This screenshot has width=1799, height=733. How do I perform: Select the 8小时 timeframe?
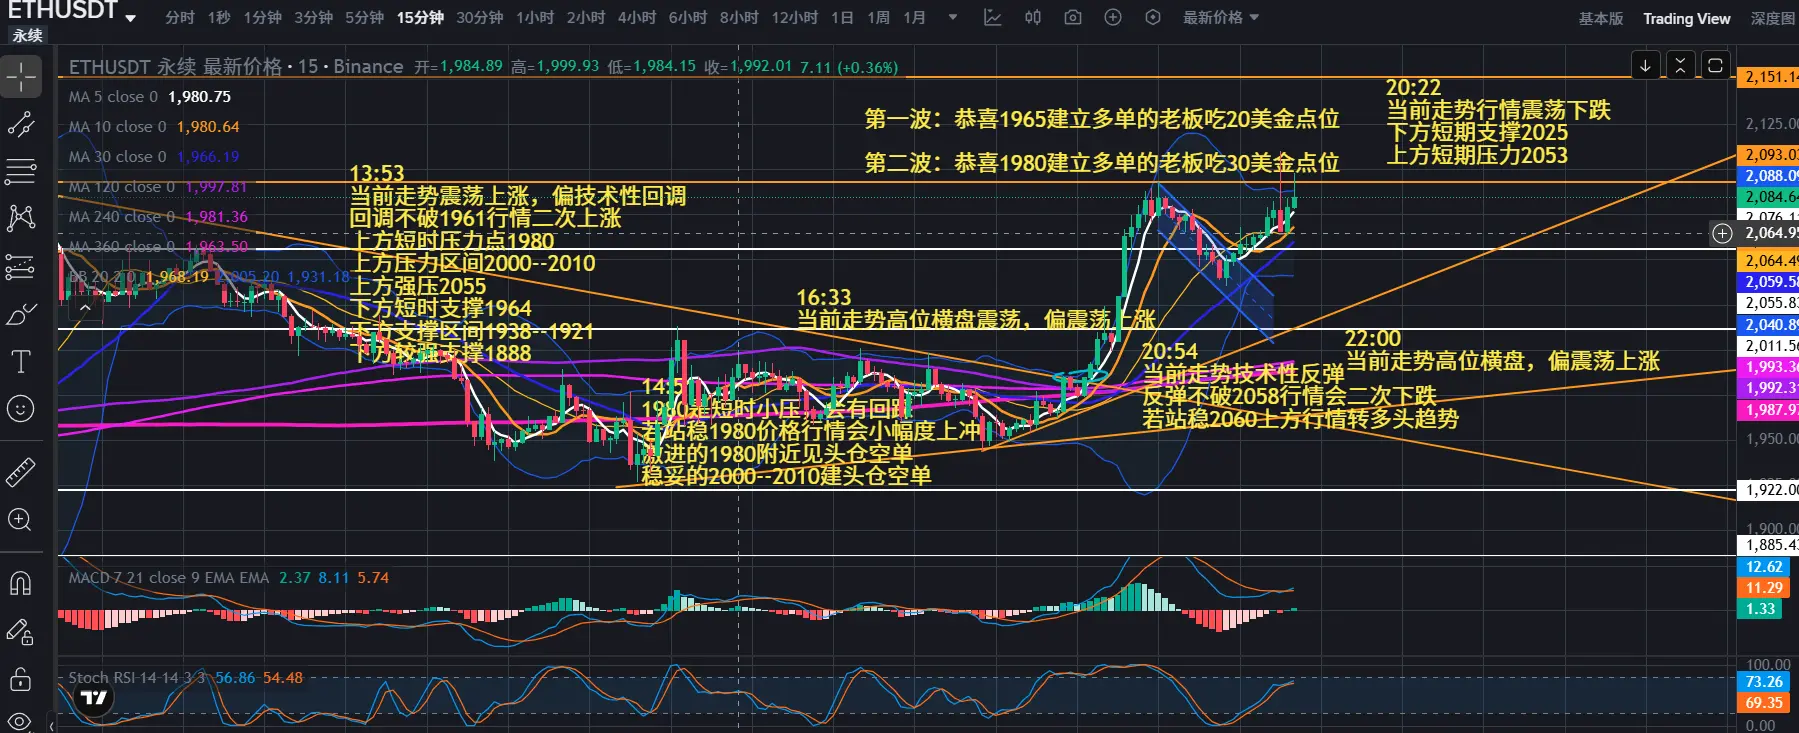(x=739, y=18)
